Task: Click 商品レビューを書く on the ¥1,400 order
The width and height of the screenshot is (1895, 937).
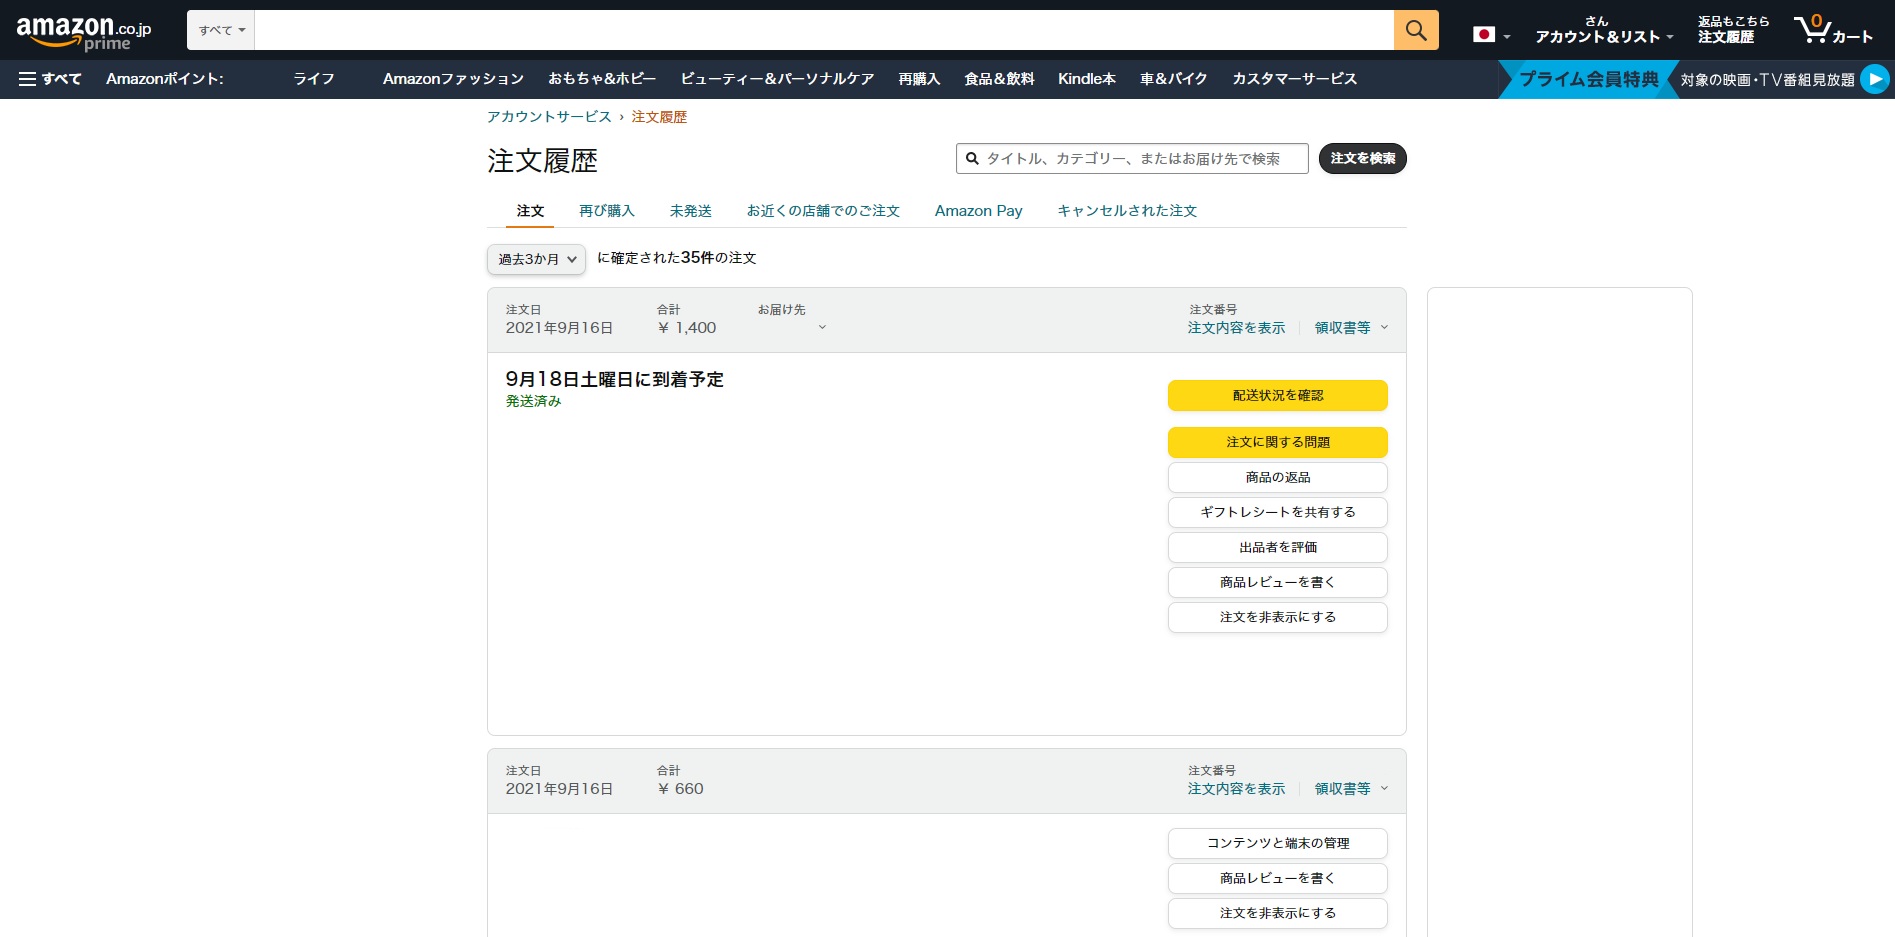Action: tap(1277, 582)
